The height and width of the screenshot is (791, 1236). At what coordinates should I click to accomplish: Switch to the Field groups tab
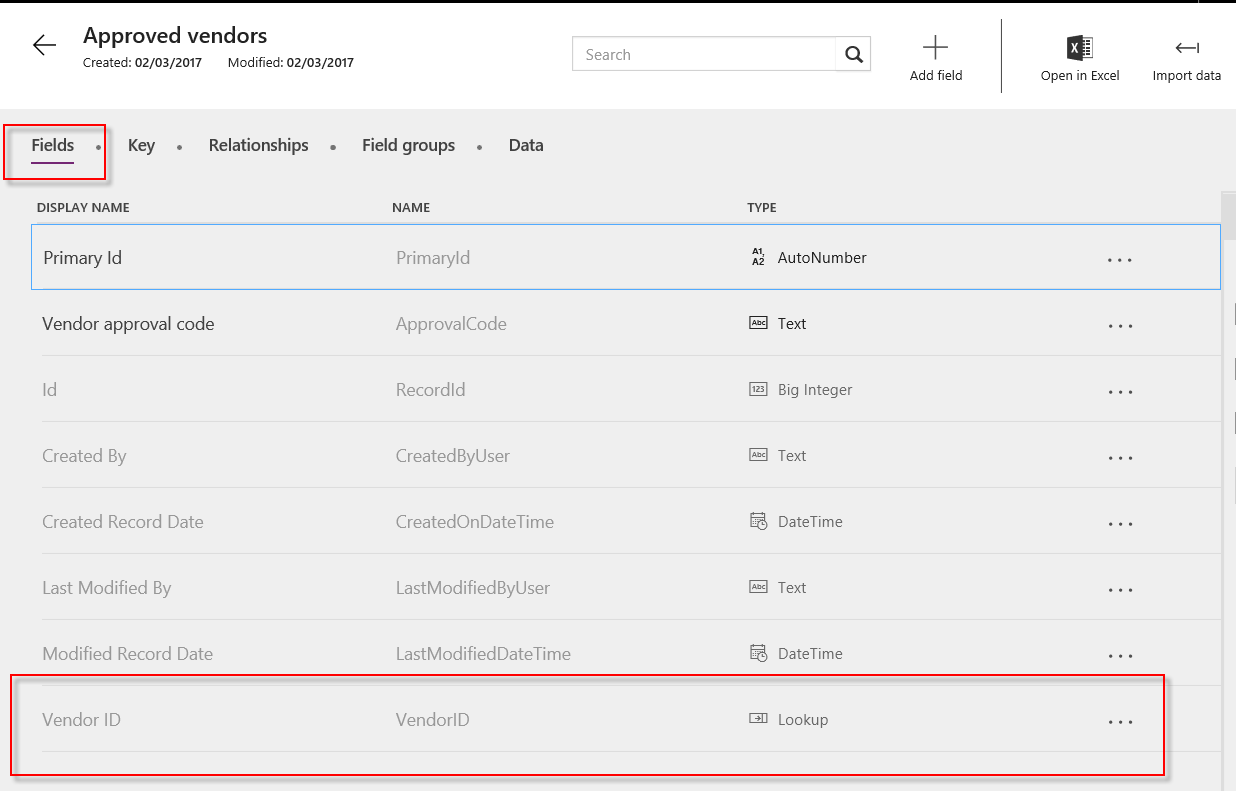408,145
